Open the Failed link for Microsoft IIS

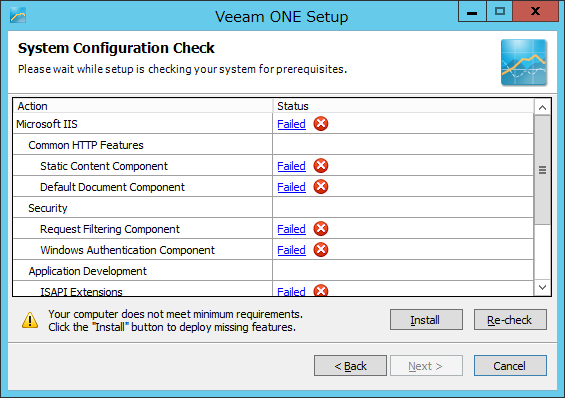(x=291, y=124)
